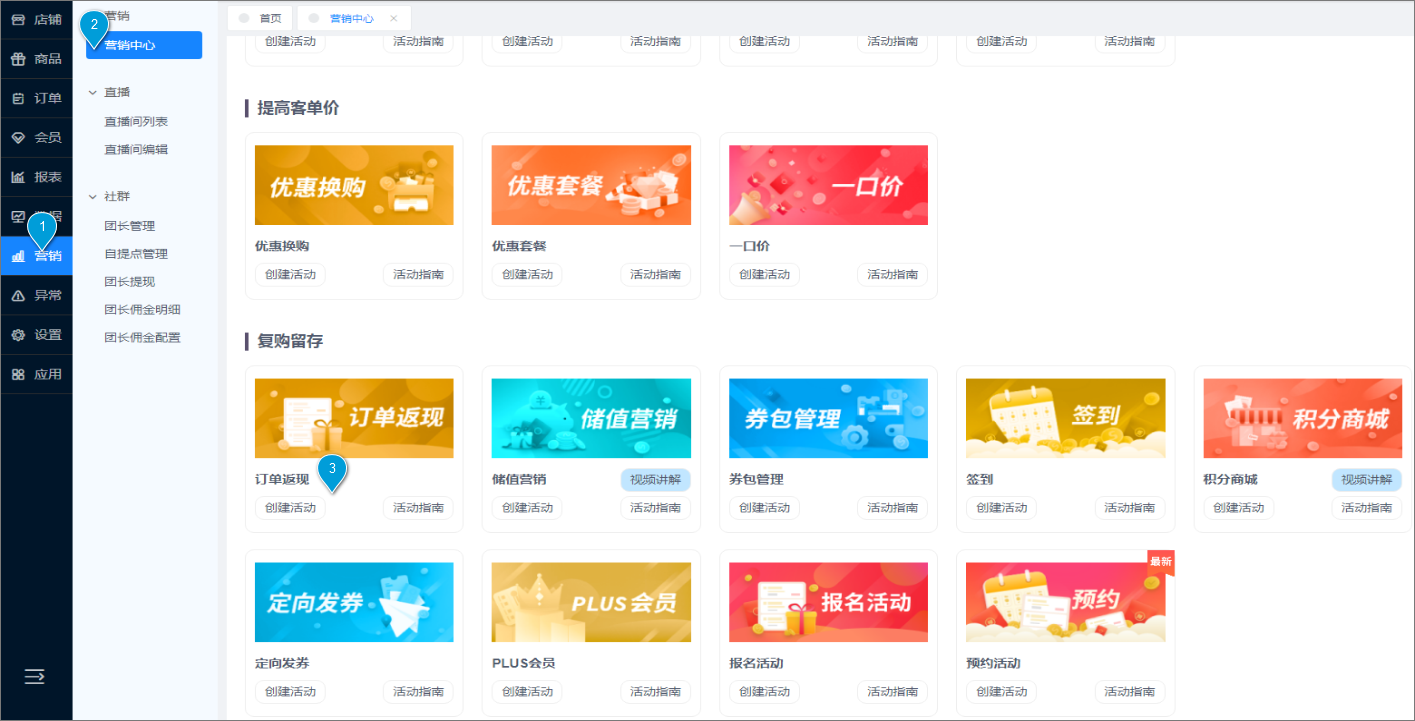Click the 优惠换购 banner image
Screen dimensions: 1415x721
coord(354,185)
